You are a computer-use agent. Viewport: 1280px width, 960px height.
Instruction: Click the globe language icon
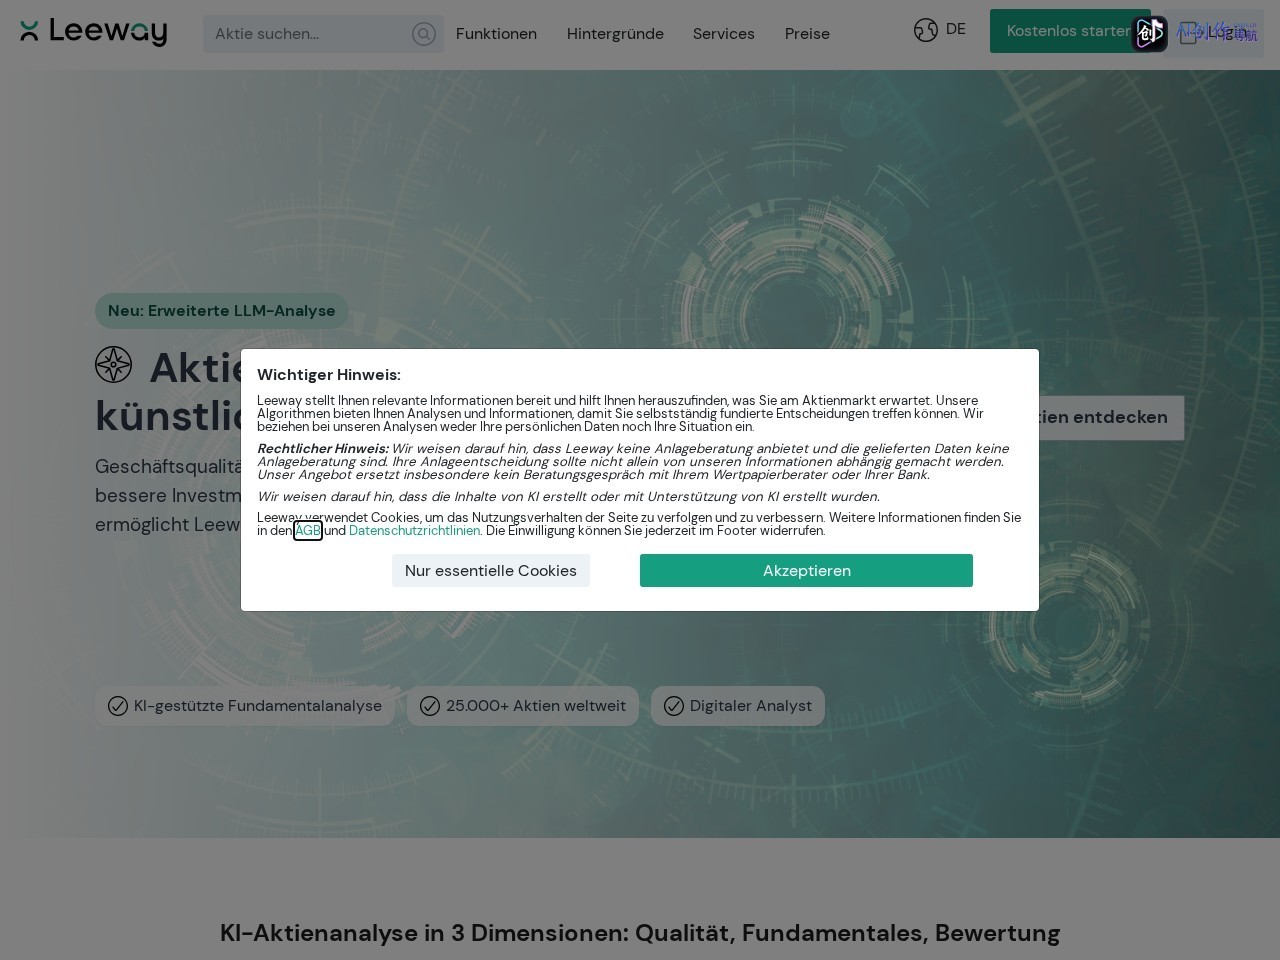pyautogui.click(x=926, y=30)
